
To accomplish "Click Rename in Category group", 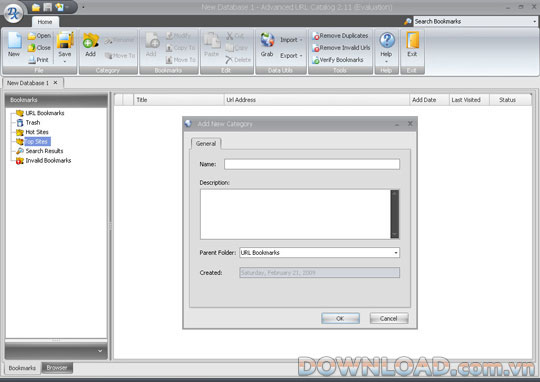I will [119, 40].
